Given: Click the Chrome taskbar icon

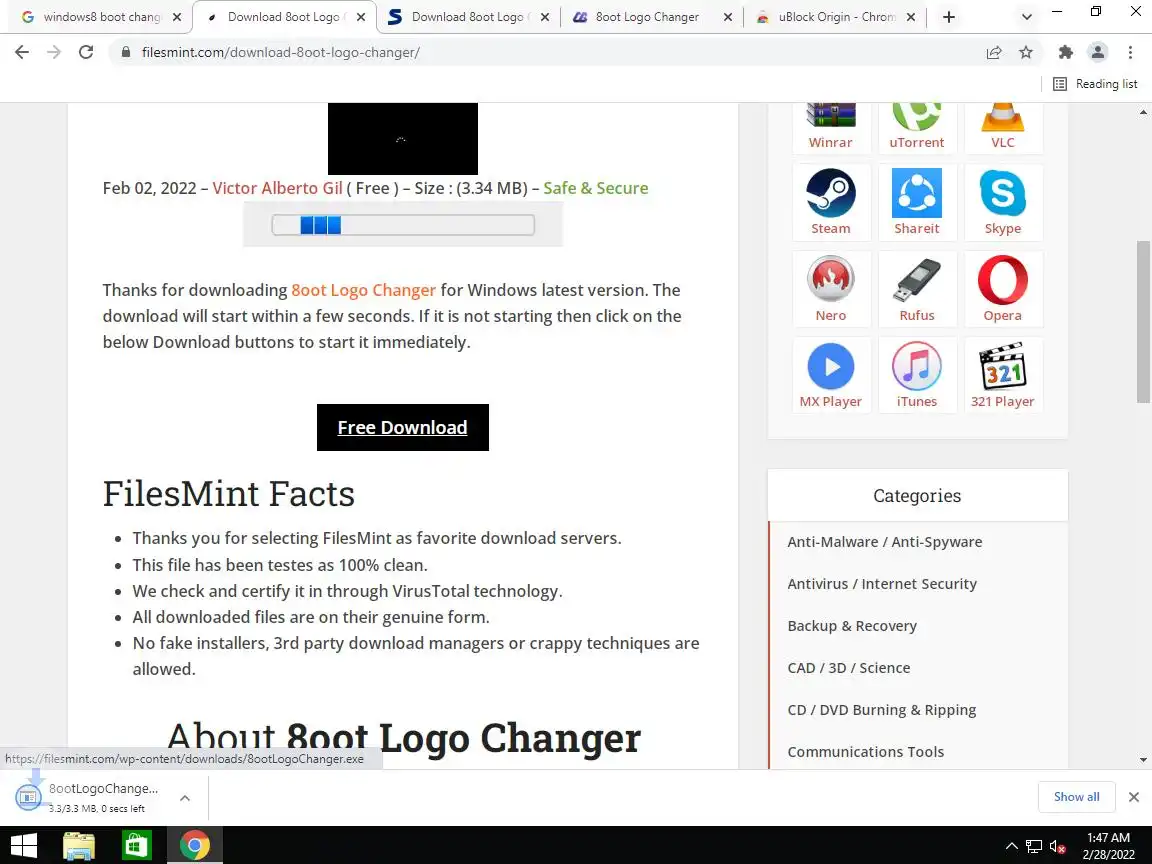Looking at the screenshot, I should (195, 846).
